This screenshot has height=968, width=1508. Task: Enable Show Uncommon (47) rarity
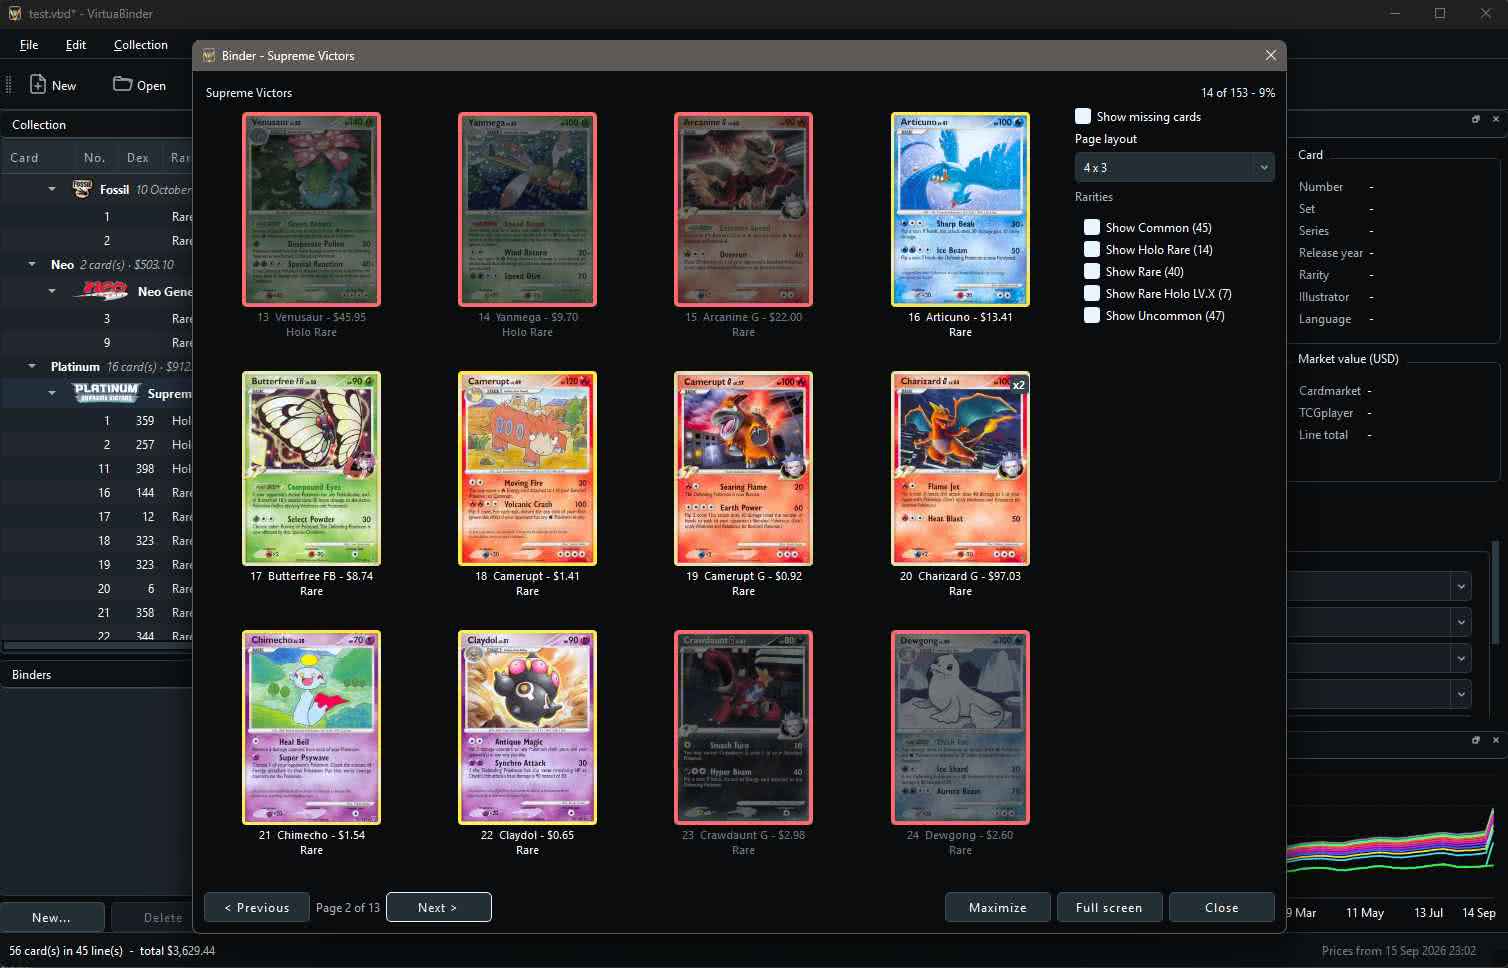click(x=1092, y=315)
